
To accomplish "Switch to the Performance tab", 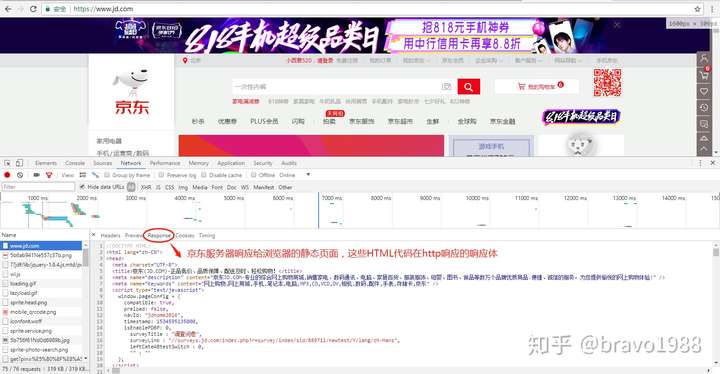I will tap(165, 163).
